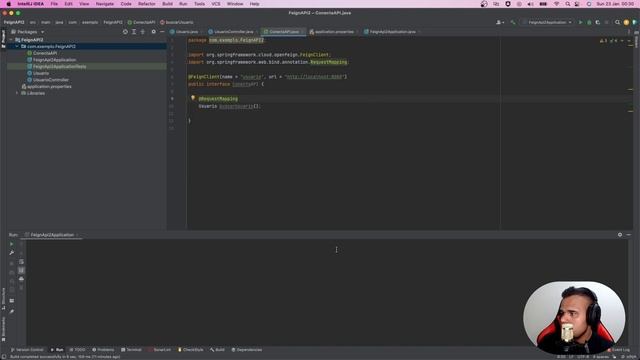This screenshot has width=640, height=360.
Task: Click the print icon in Run console
Action: click(22, 279)
